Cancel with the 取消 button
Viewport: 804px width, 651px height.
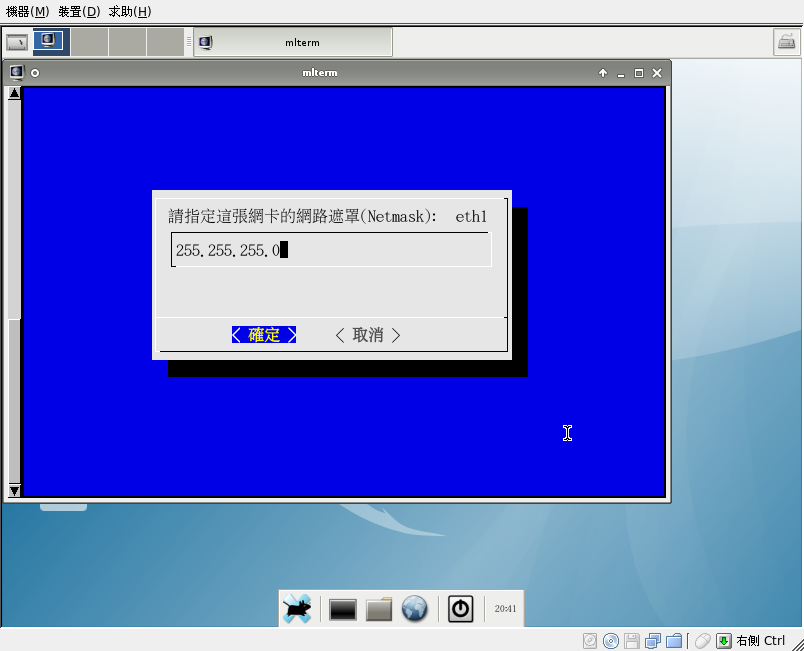tap(368, 335)
